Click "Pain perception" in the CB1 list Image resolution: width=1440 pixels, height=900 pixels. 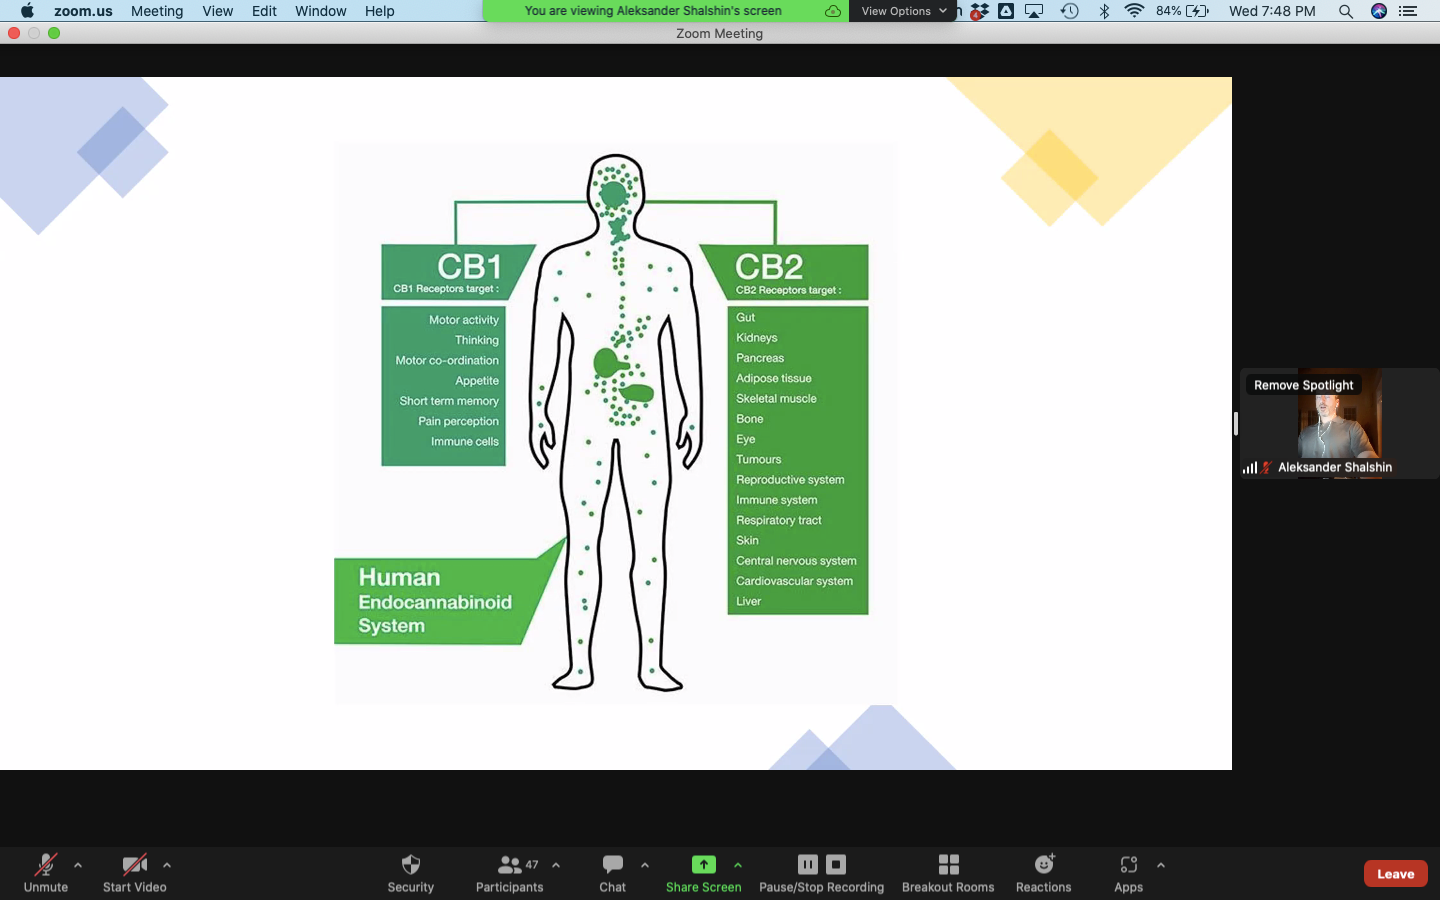point(458,421)
